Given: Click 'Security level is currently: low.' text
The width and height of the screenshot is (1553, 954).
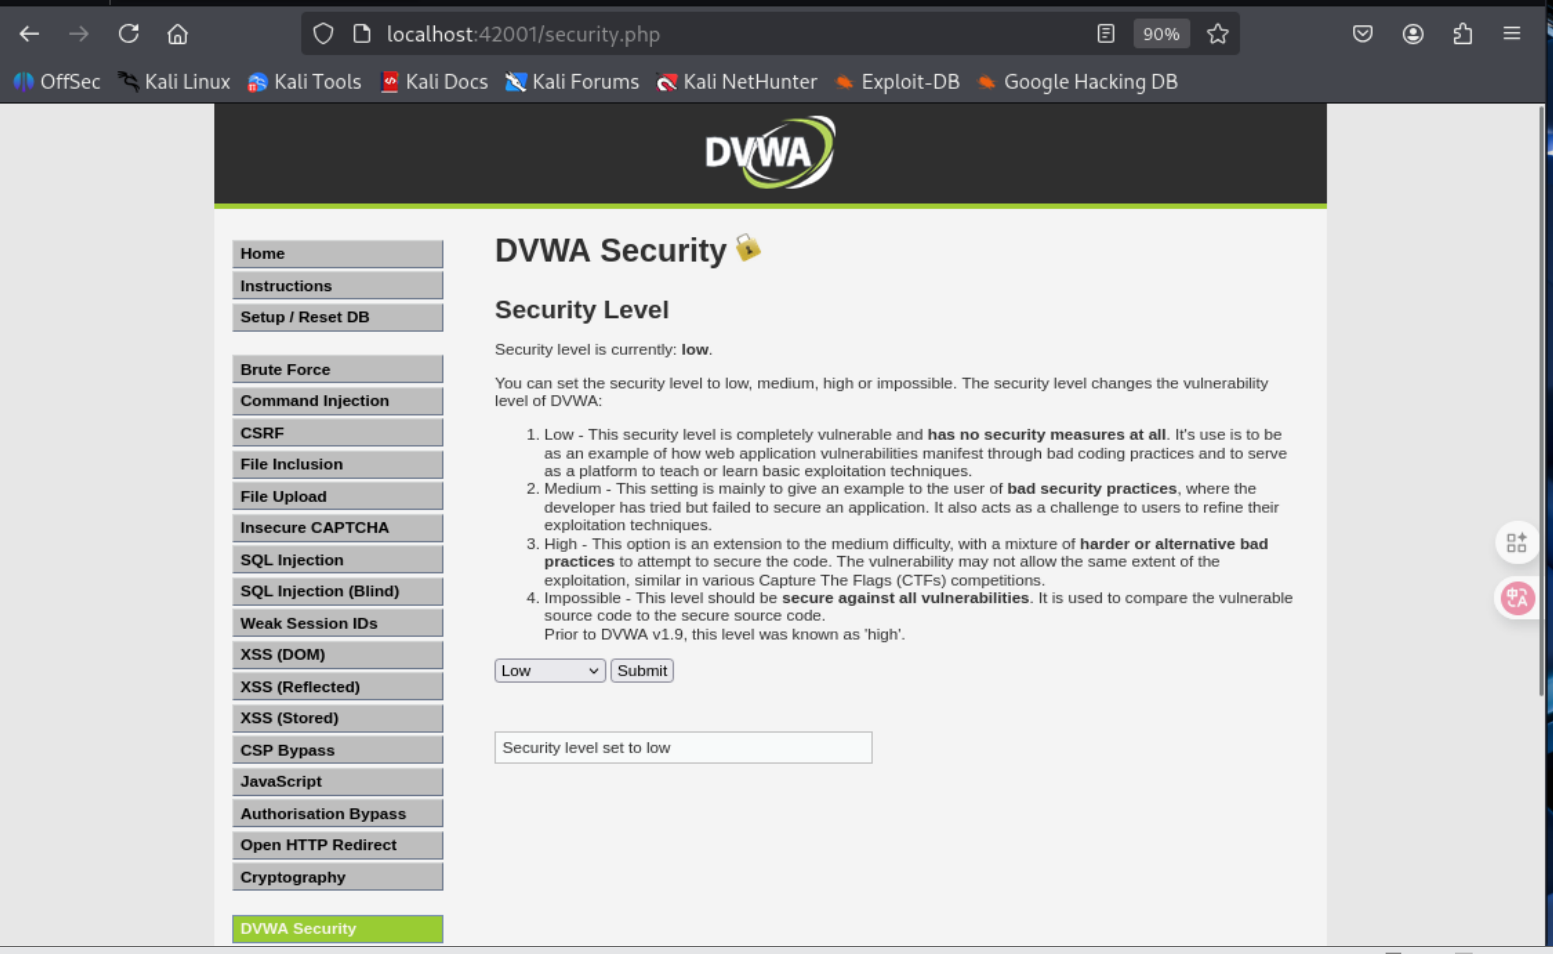Looking at the screenshot, I should (604, 350).
